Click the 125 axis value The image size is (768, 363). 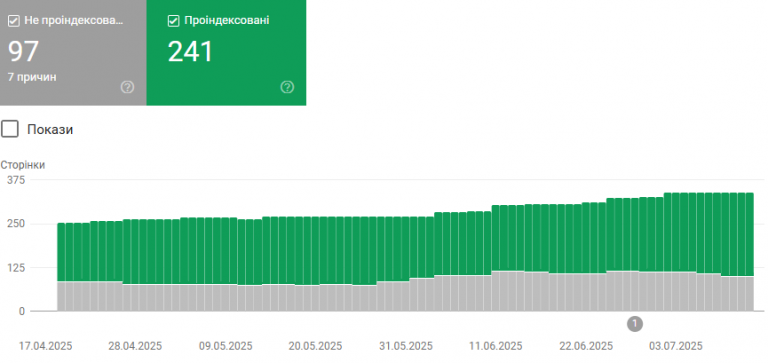(x=16, y=267)
